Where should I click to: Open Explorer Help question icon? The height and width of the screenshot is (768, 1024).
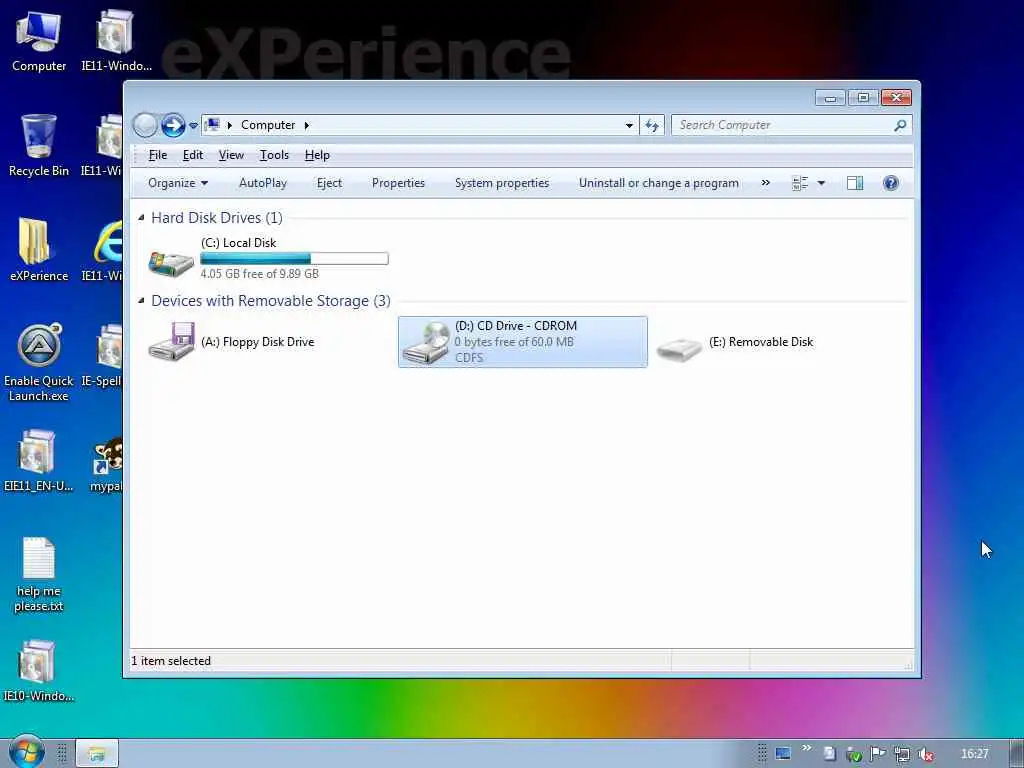pyautogui.click(x=891, y=183)
